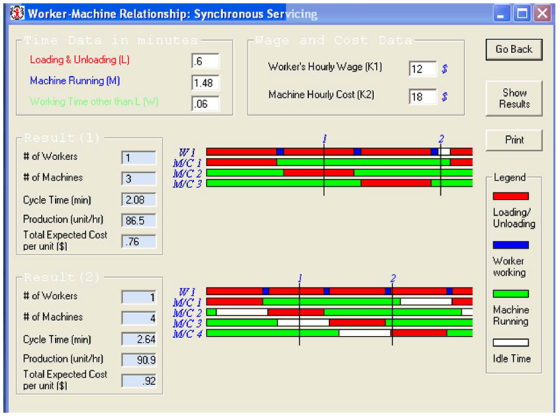Click Show Results button
The width and height of the screenshot is (560, 420).
click(514, 98)
